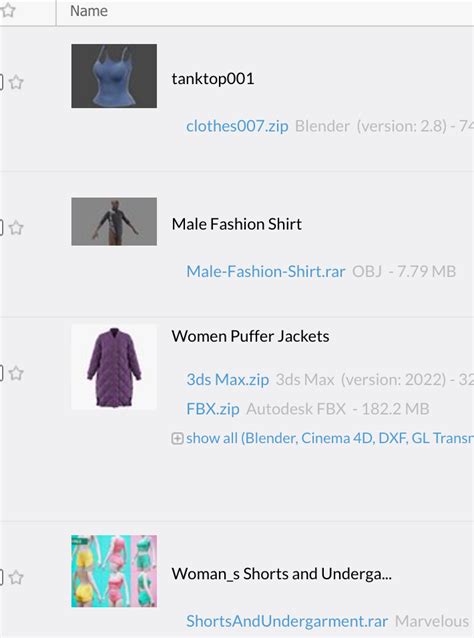Sort by Name column header
The width and height of the screenshot is (474, 638).
click(89, 11)
